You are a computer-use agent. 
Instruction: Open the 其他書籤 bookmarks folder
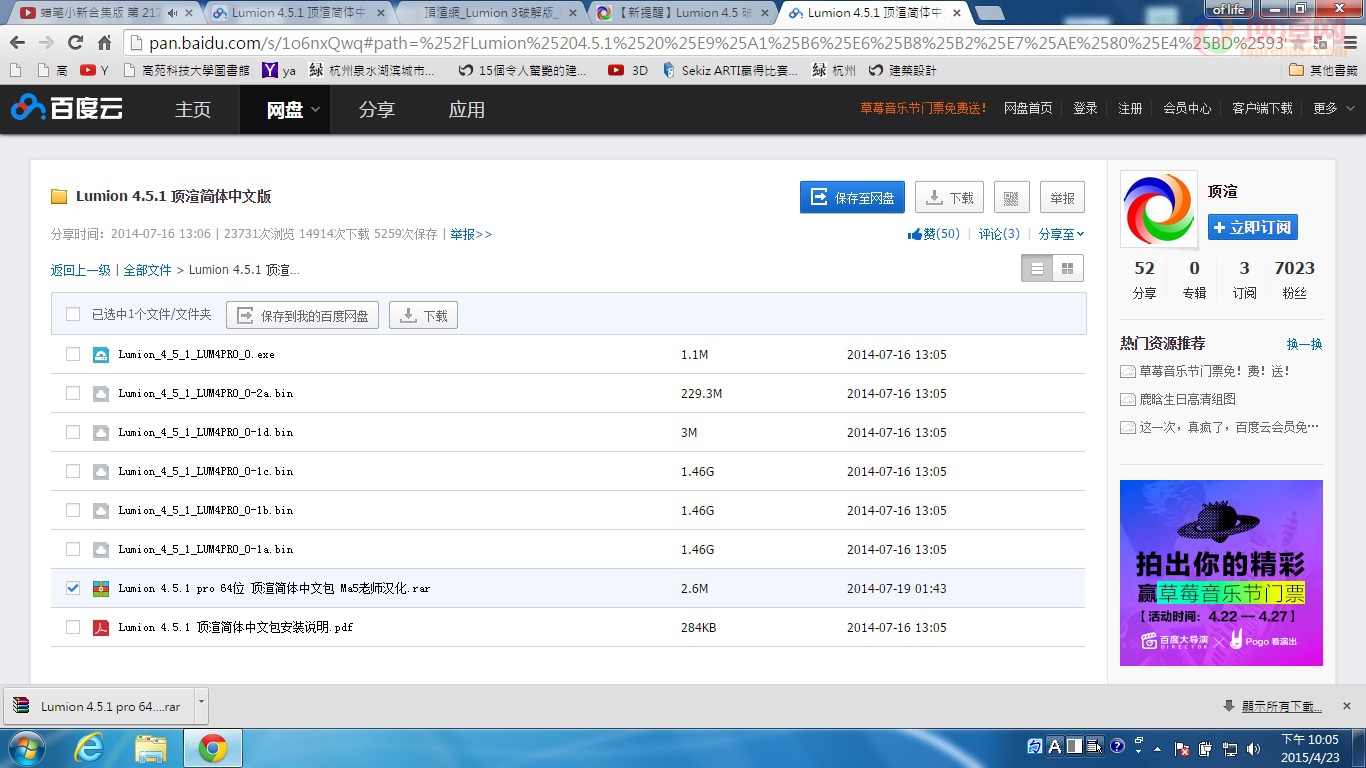1322,70
